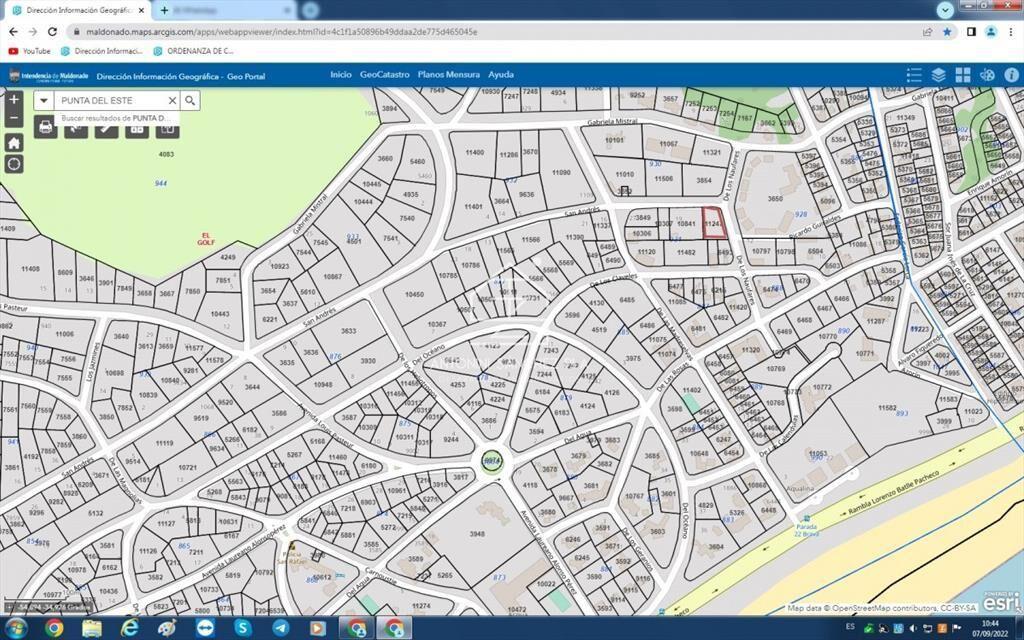The image size is (1024, 640).
Task: Reload the current page
Action: (52, 31)
